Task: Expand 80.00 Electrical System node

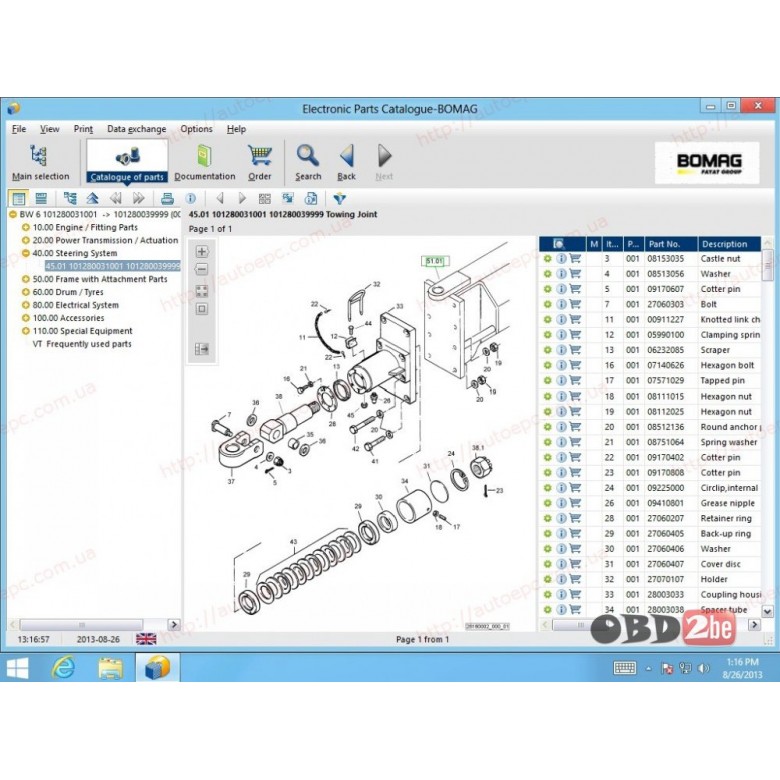Action: coord(26,305)
